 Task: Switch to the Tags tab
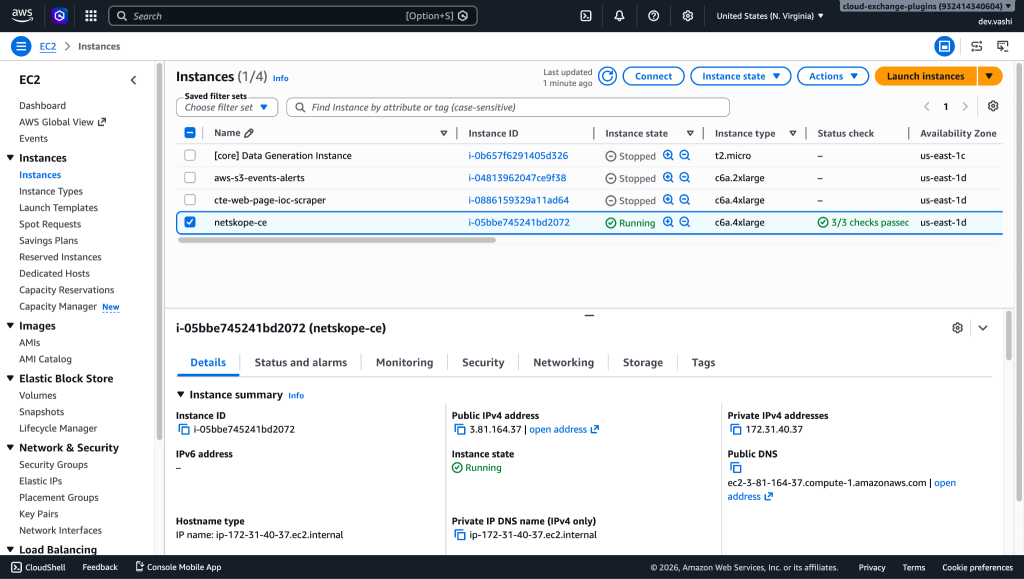tap(703, 362)
